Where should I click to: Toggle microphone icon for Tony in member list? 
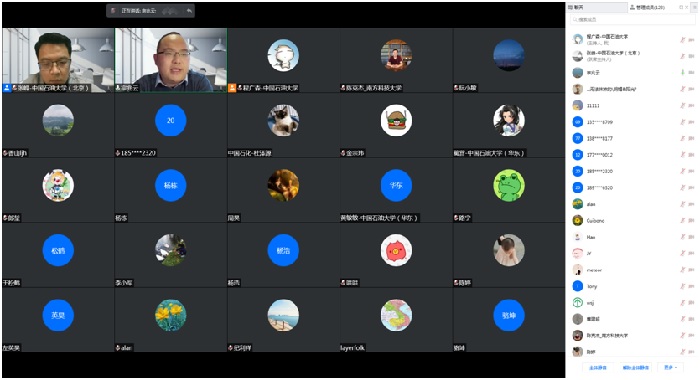[682, 286]
